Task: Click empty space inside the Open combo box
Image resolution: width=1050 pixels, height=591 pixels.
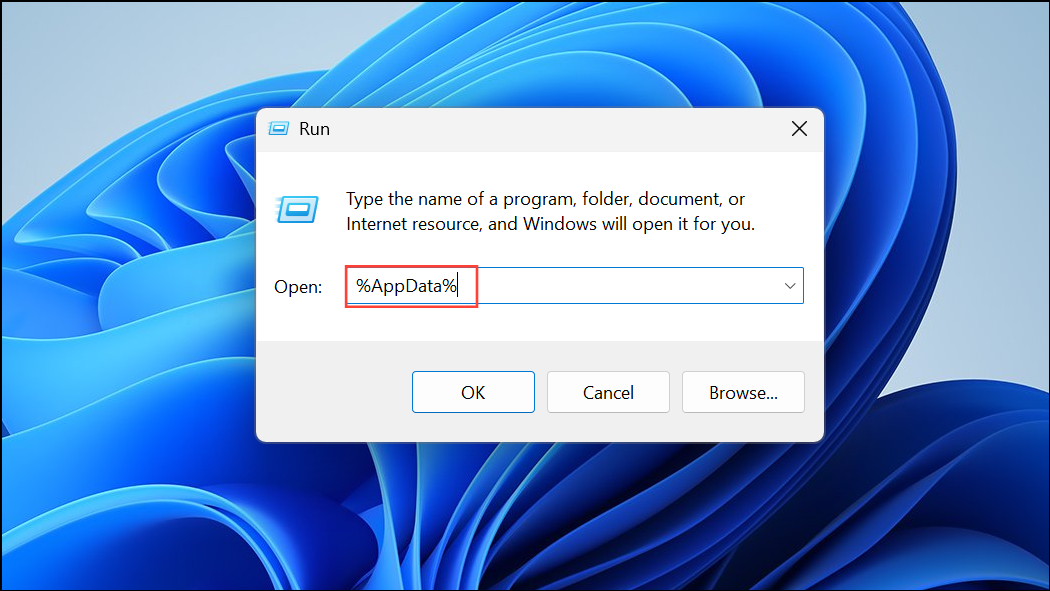Action: [620, 286]
